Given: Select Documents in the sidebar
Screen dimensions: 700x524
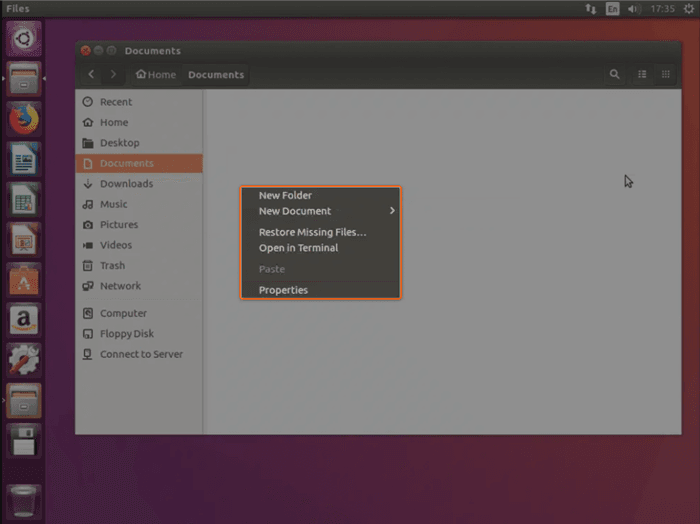Looking at the screenshot, I should 139,163.
